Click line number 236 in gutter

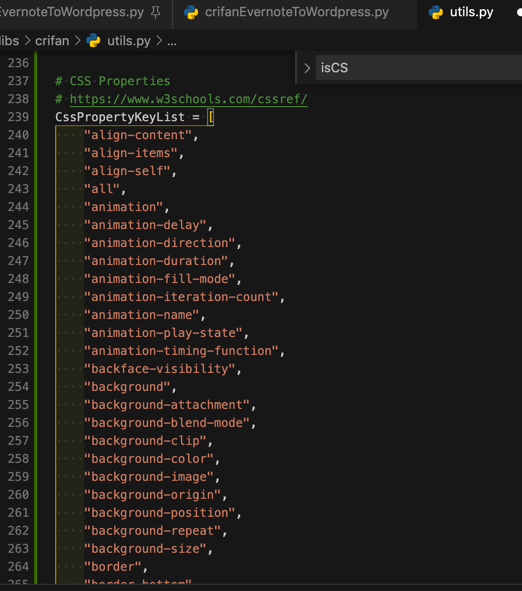pyautogui.click(x=18, y=63)
